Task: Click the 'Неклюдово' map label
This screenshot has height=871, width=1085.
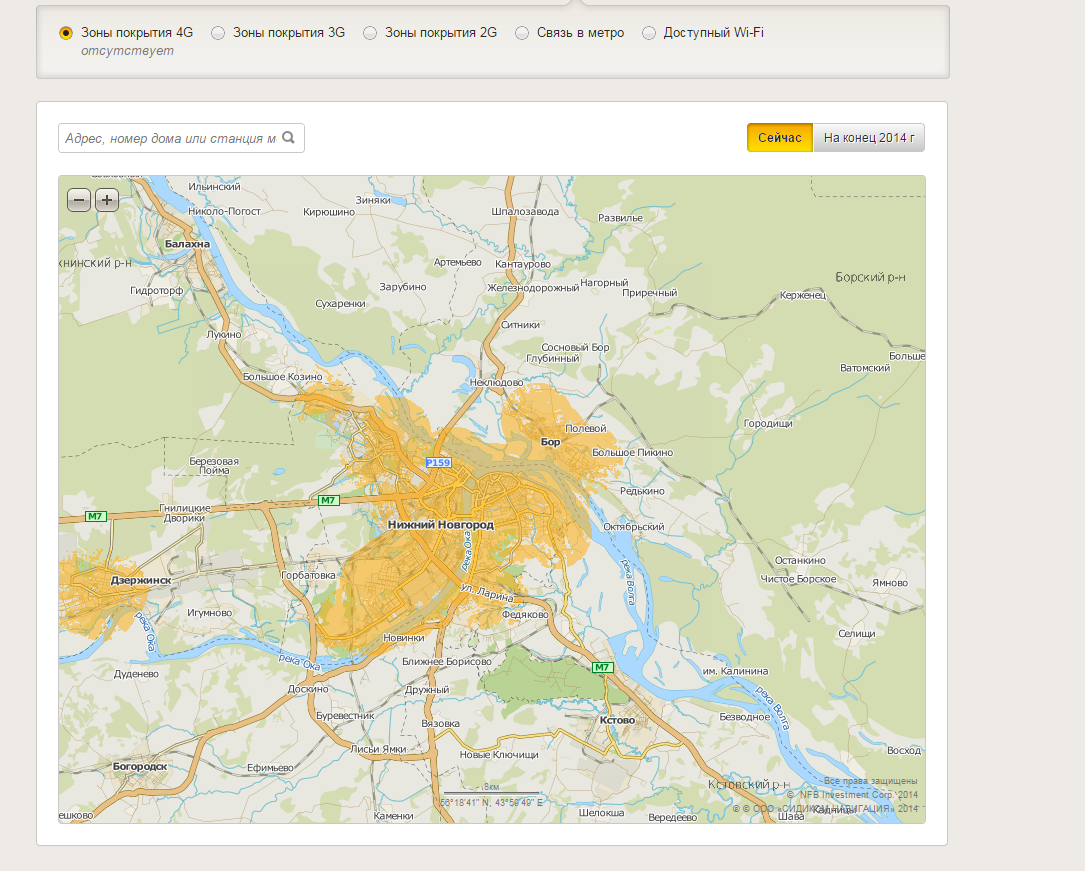Action: pos(497,382)
